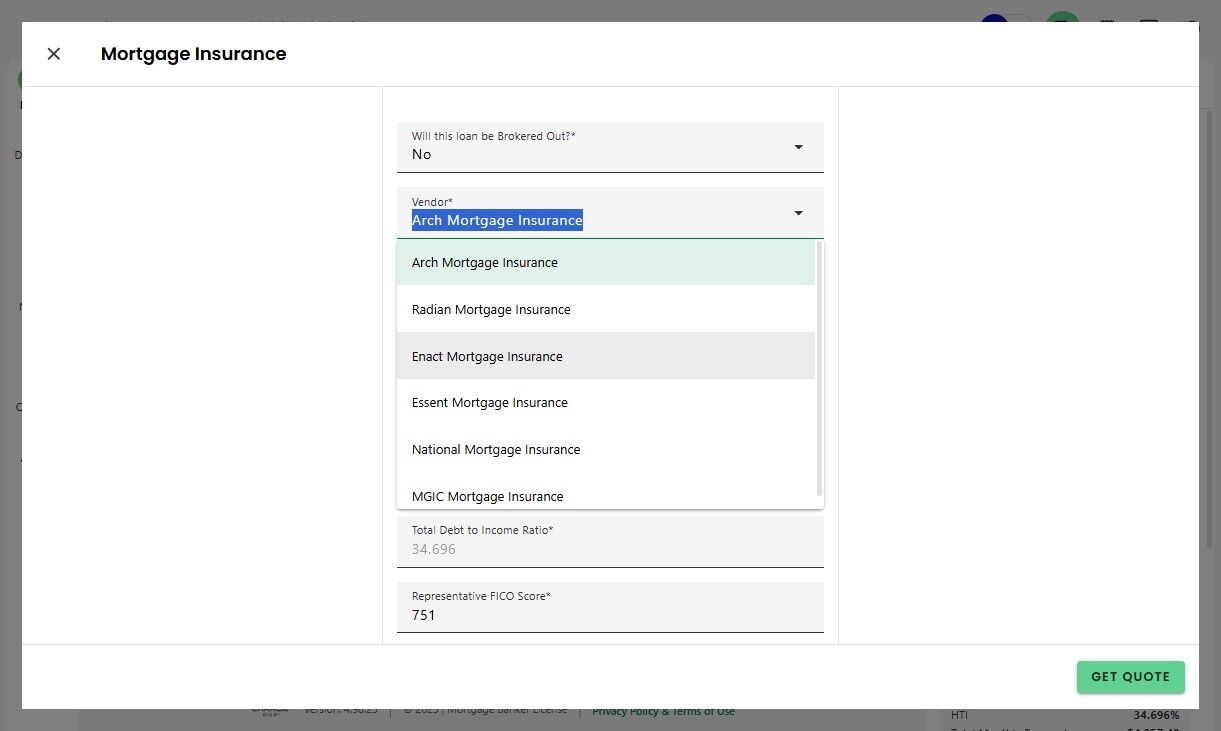Click the highlighted Vendor text input
This screenshot has height=731, width=1221.
[x=497, y=220]
